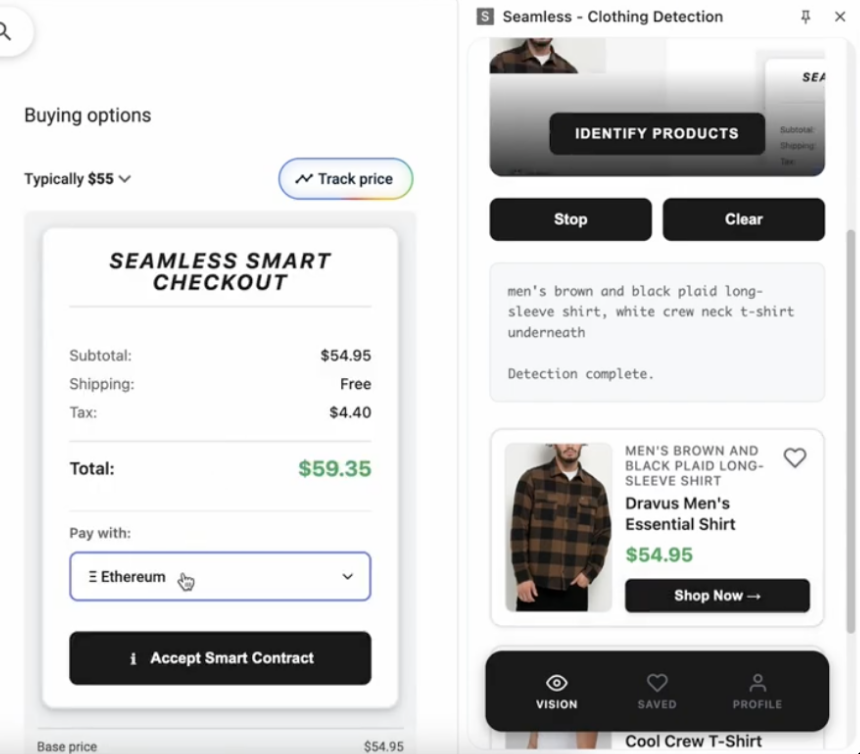Click the Clear button
This screenshot has width=860, height=754.
(743, 219)
